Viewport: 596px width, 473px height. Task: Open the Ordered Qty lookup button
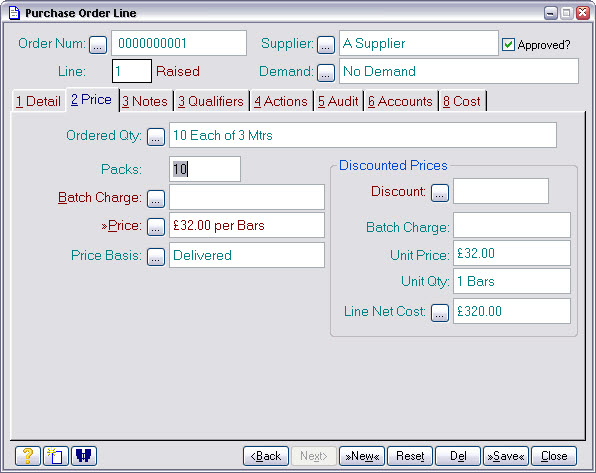point(156,137)
